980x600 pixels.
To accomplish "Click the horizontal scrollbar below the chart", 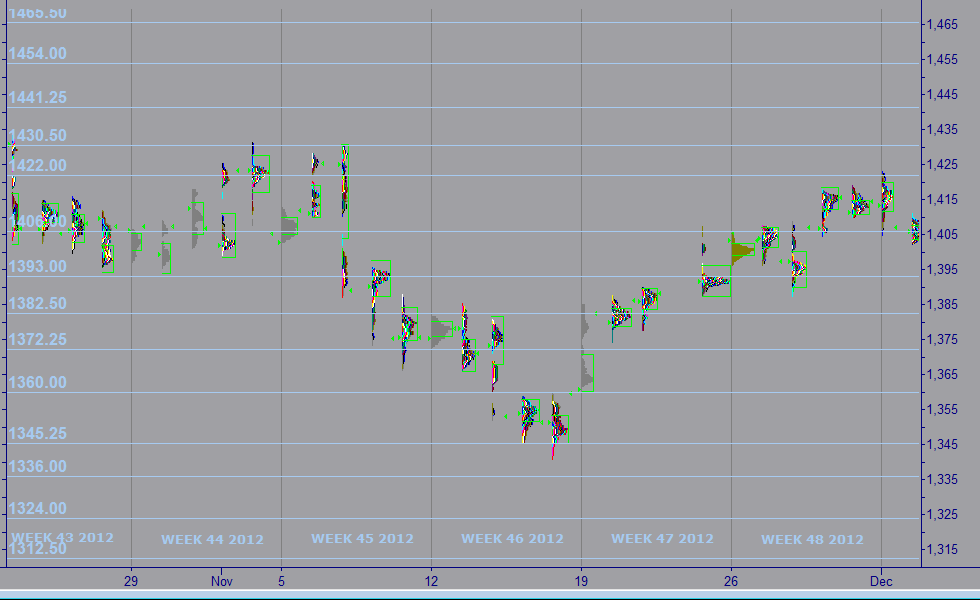I will 490,595.
